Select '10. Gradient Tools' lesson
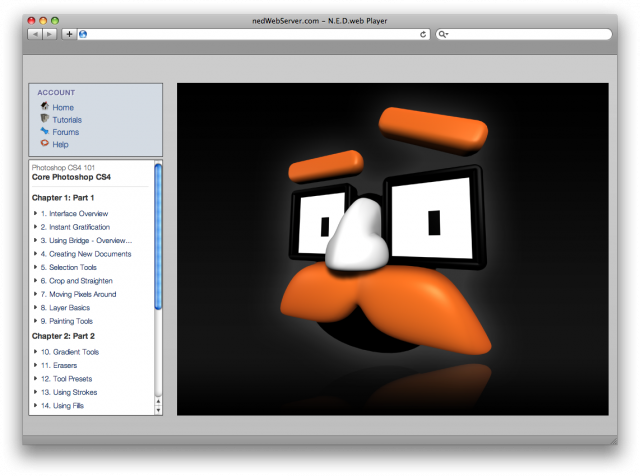640x476 pixels. (70, 352)
